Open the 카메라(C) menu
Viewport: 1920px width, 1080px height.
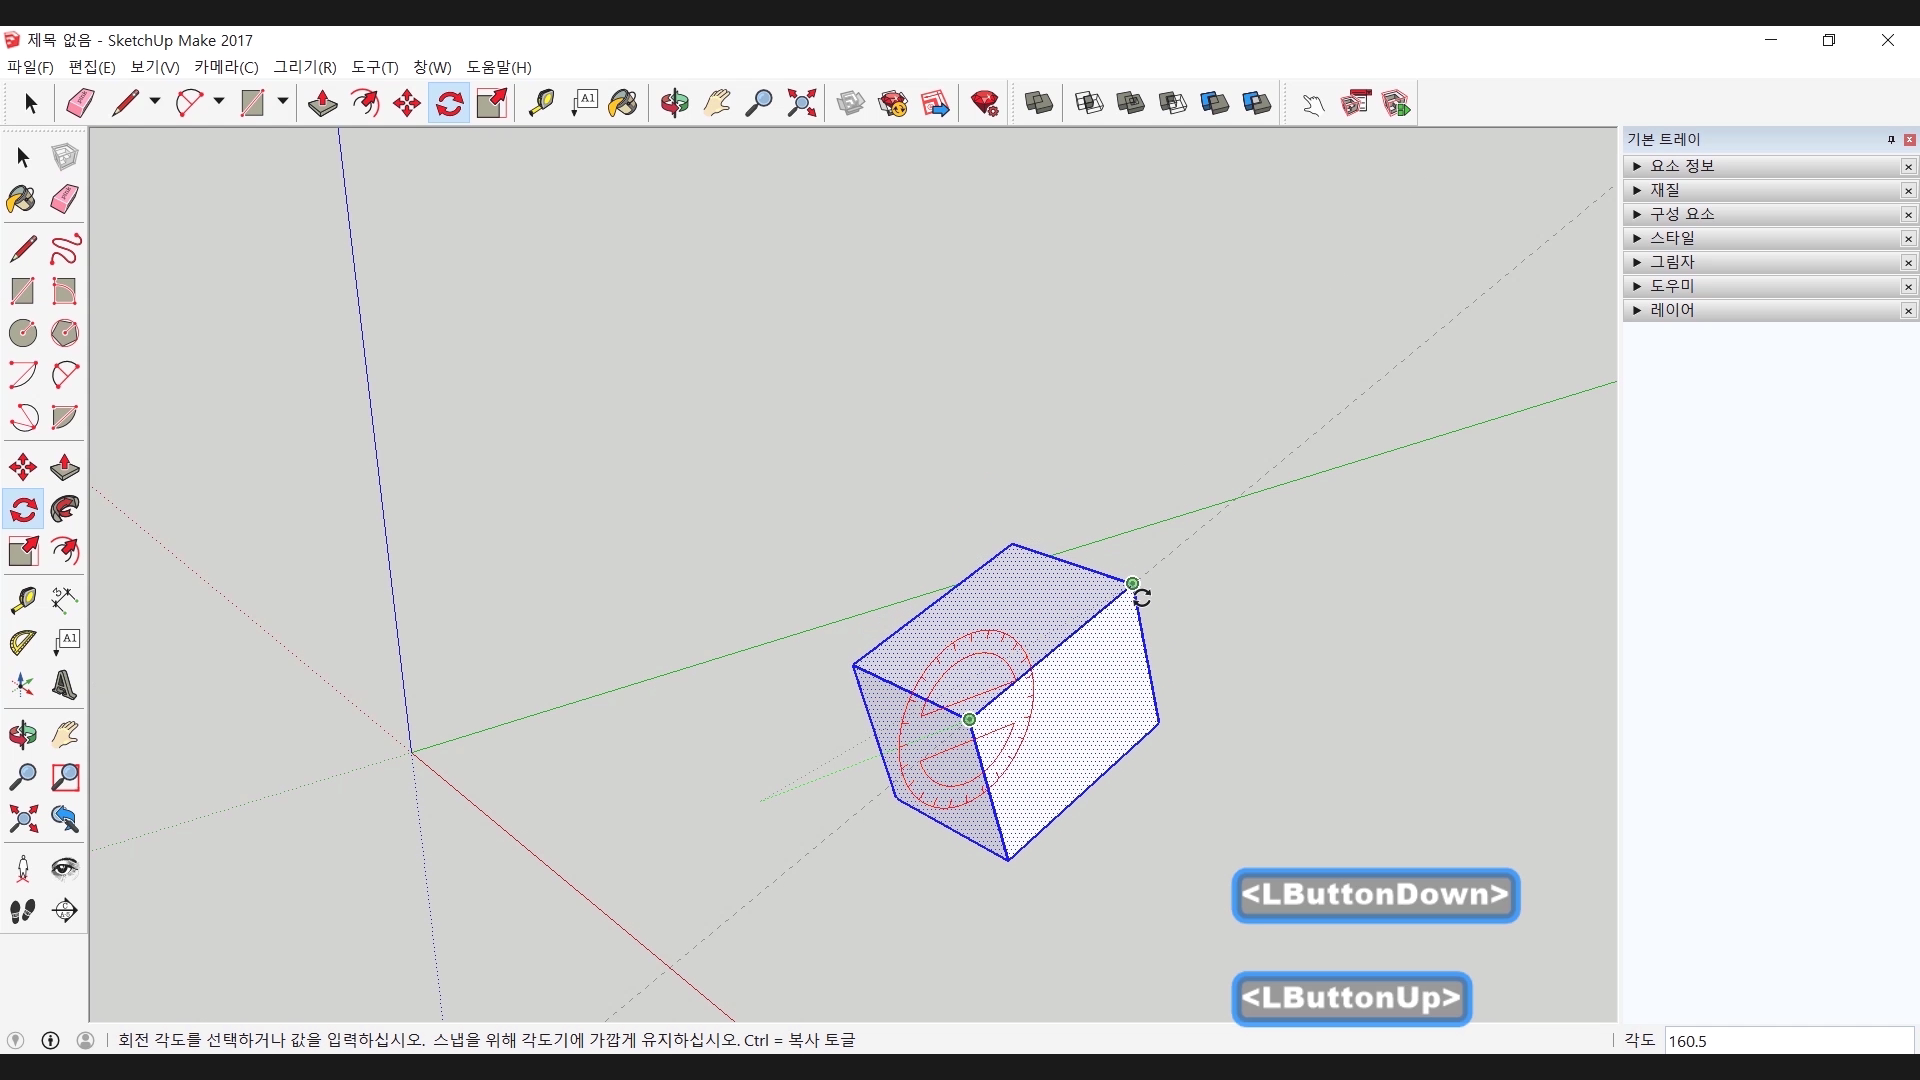point(226,67)
